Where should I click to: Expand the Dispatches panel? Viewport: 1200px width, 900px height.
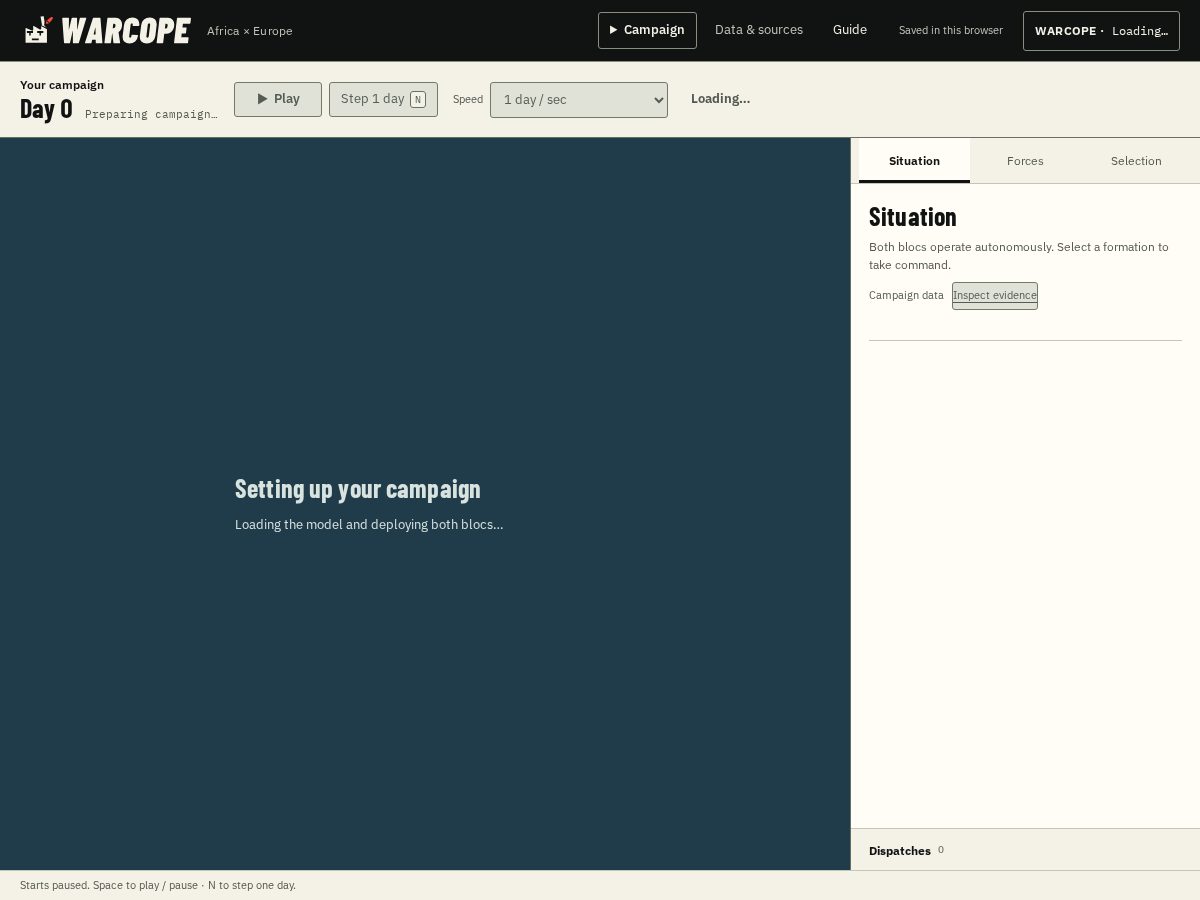[x=1025, y=850]
